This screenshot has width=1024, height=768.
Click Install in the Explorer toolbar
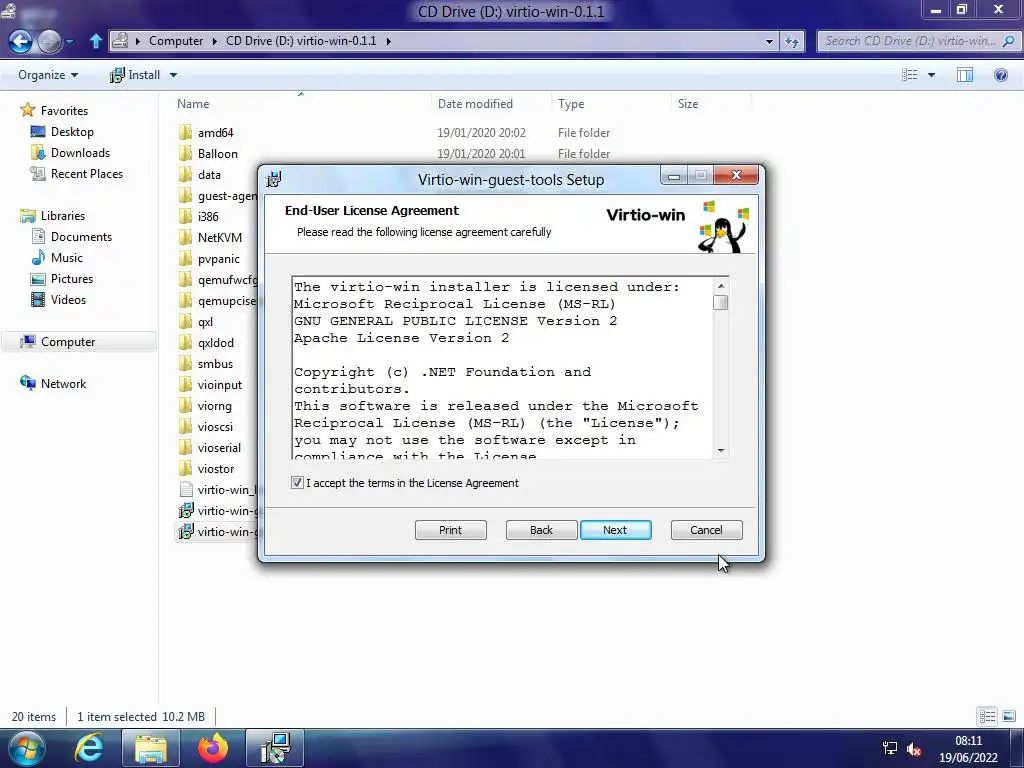[135, 75]
